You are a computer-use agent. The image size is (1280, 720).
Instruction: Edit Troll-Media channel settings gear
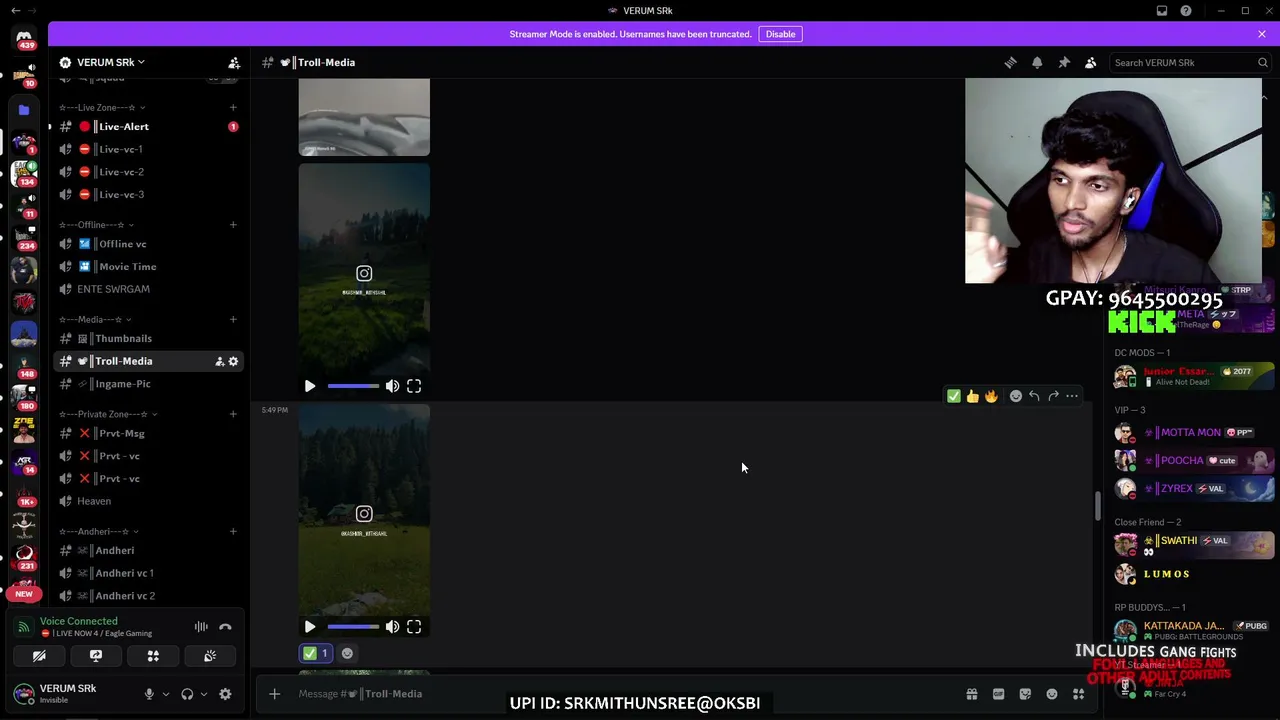coord(234,361)
